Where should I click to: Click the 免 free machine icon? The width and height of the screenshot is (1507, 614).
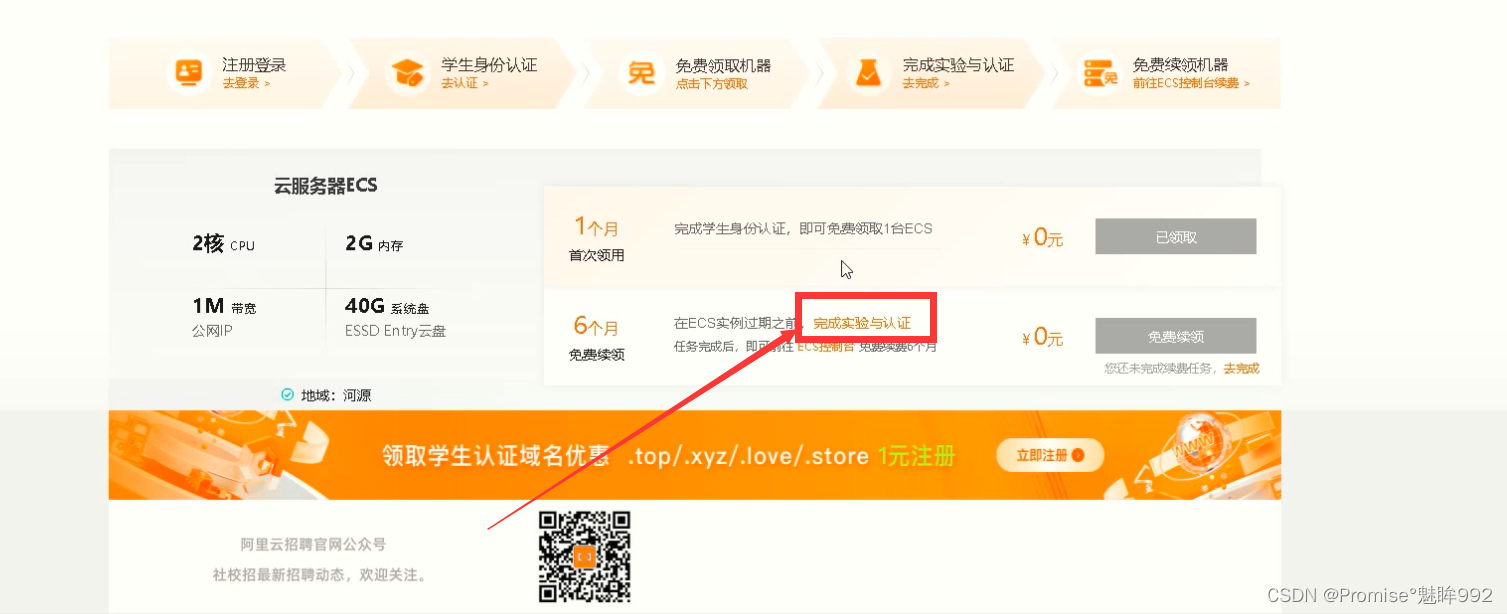click(x=641, y=72)
